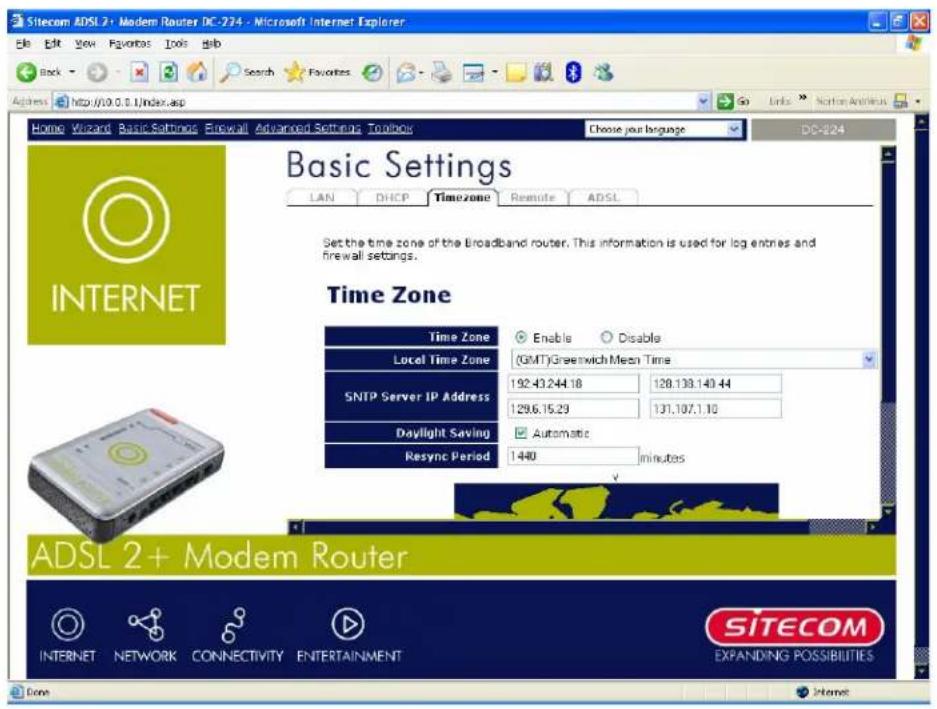Screen dimensions: 937x709
Task: Click the Print toolbar icon
Action: (442, 72)
